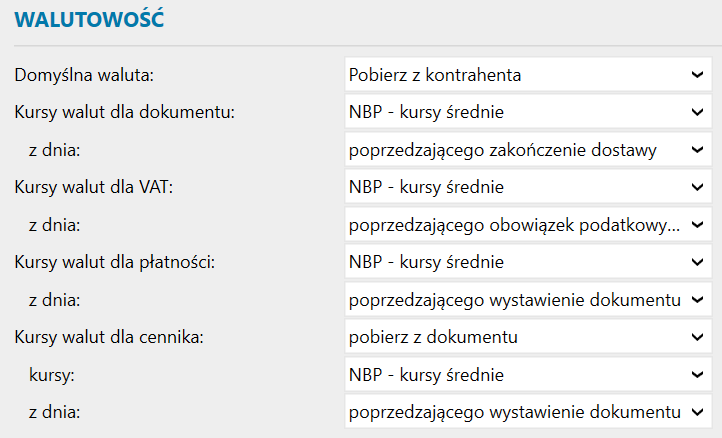Viewport: 722px width, 438px height.
Task: Click "z dnia:" label below VAT rates
Action: (x=54, y=225)
